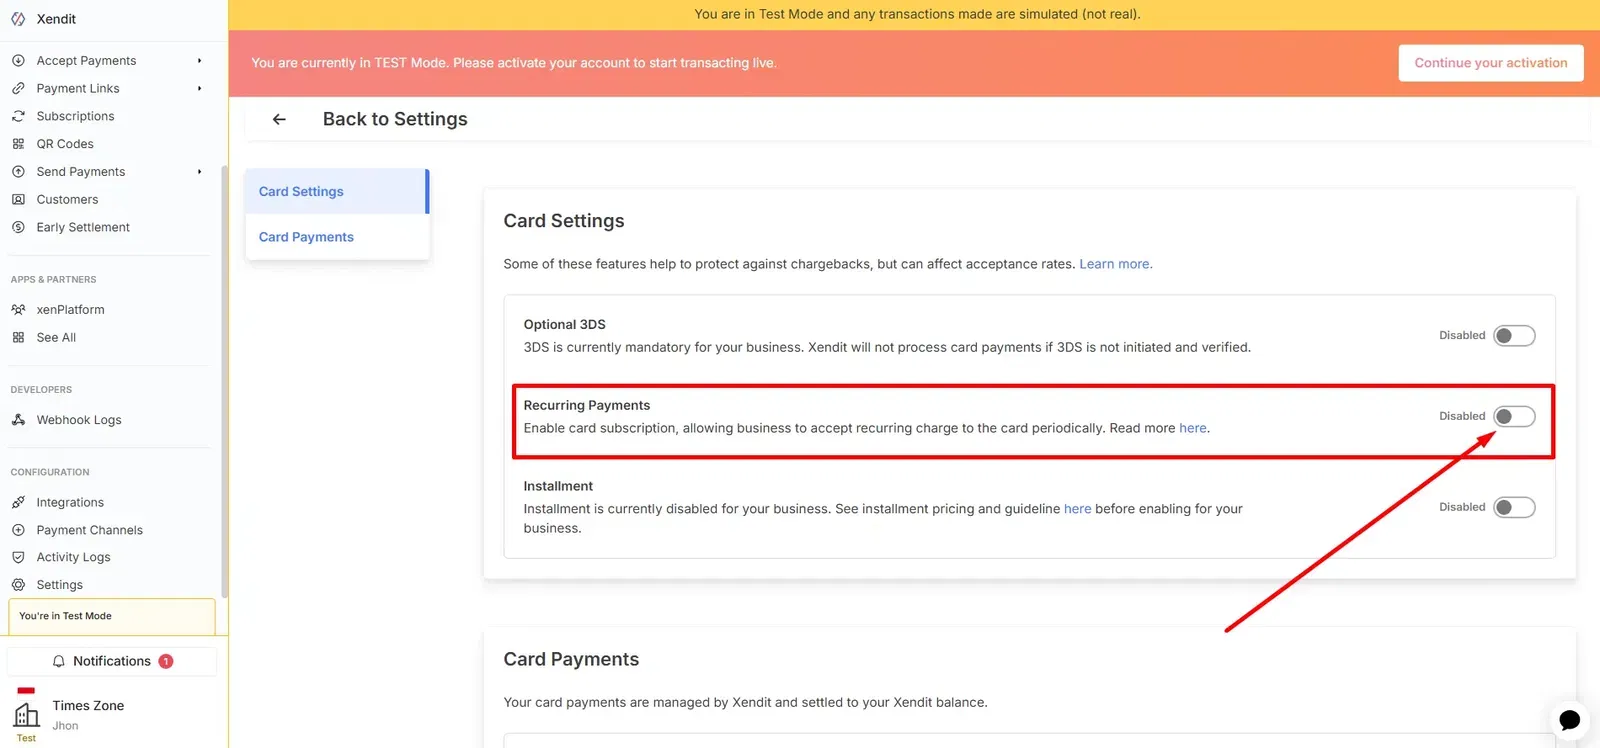
Task: Switch to the Card Payments tab
Action: tap(306, 237)
